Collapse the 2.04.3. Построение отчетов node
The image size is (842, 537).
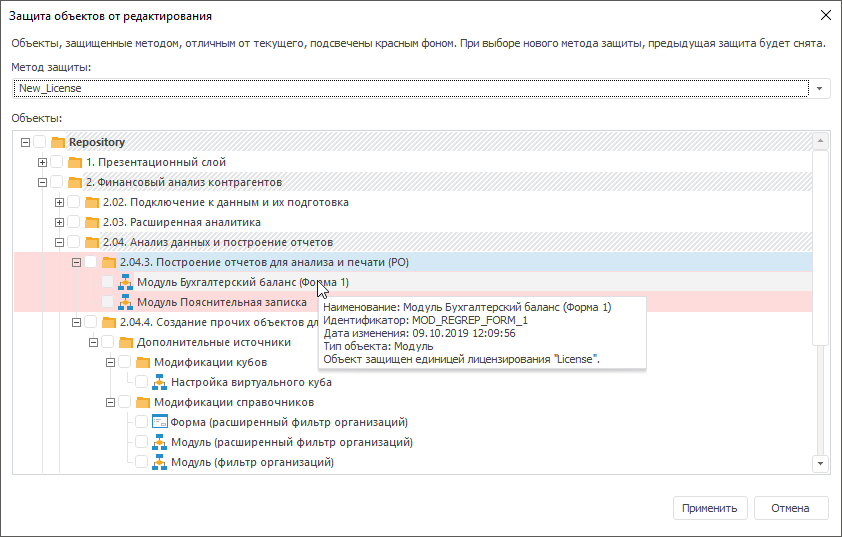pyautogui.click(x=76, y=262)
